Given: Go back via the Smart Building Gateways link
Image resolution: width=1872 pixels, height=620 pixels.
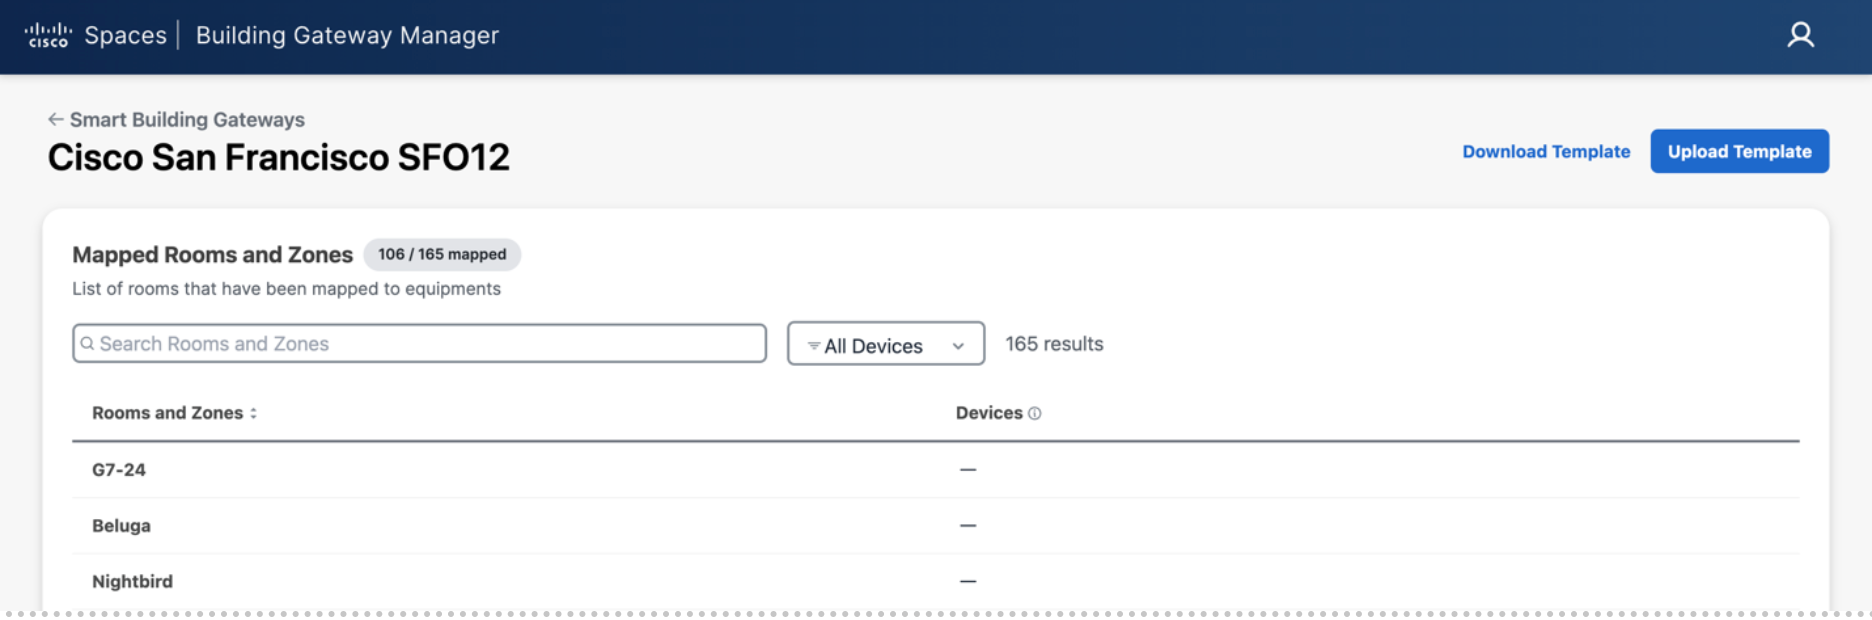Looking at the screenshot, I should 187,120.
